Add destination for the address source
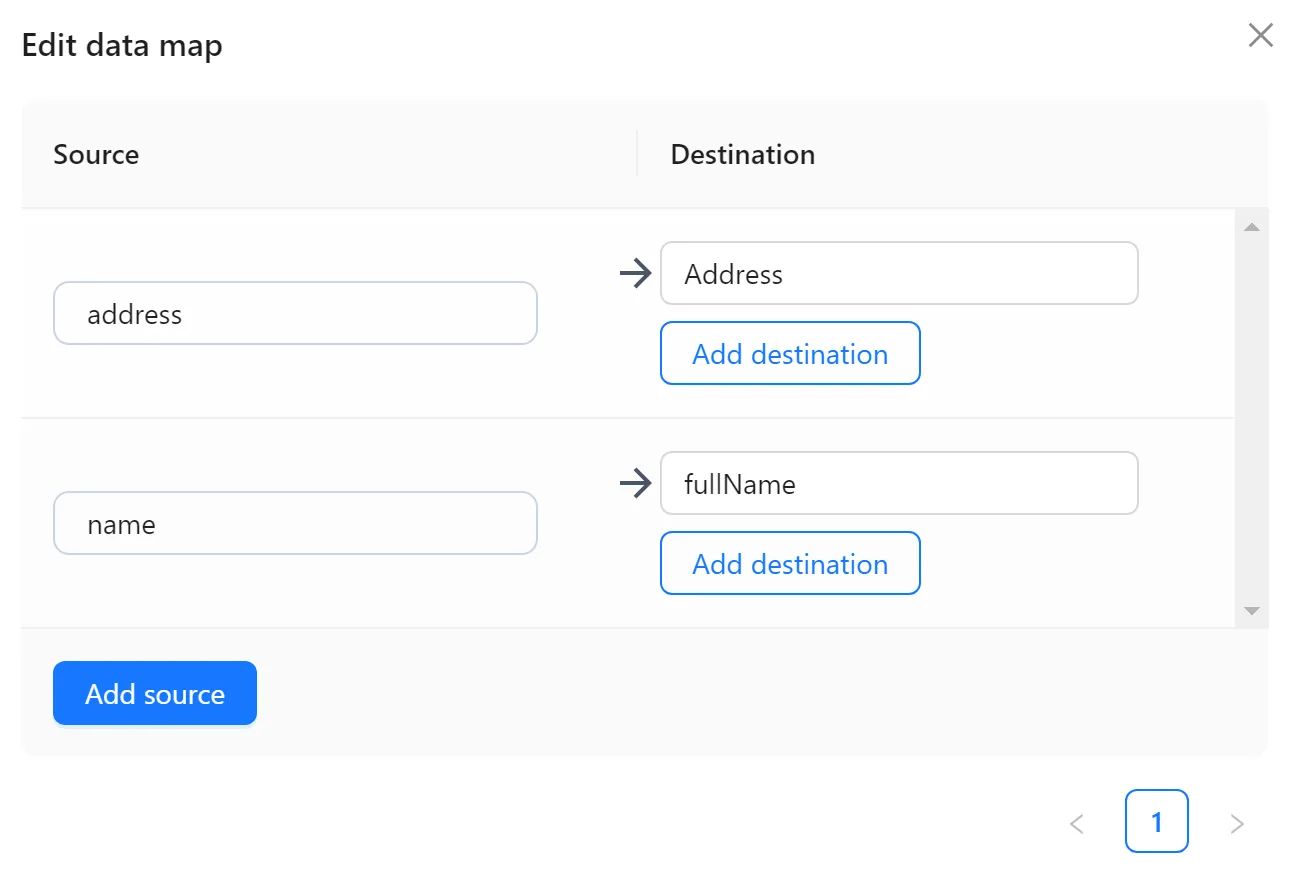Viewport: 1296px width, 891px height. [790, 354]
